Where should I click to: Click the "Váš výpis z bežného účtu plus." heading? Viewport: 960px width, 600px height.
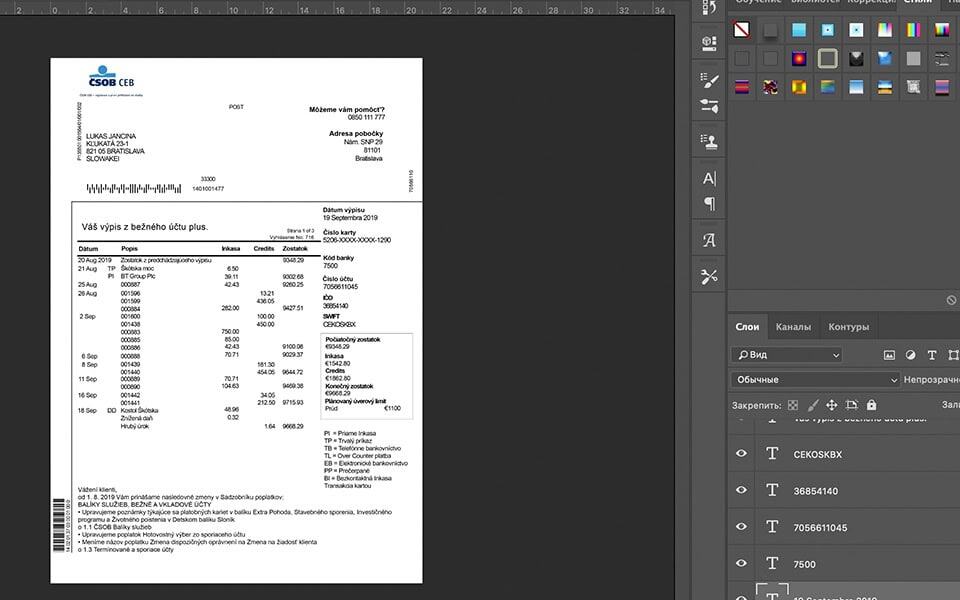point(145,227)
